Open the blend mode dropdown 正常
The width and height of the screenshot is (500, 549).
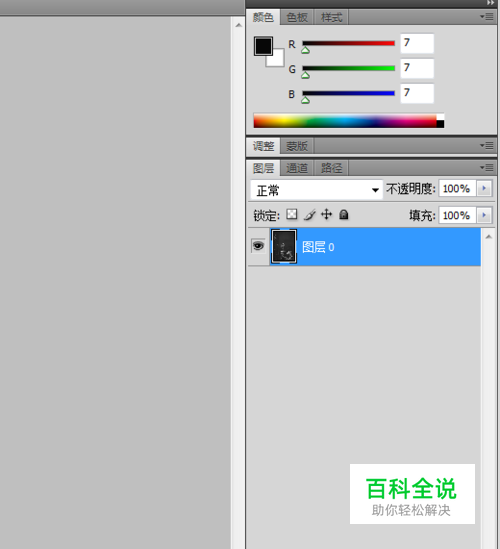click(316, 190)
